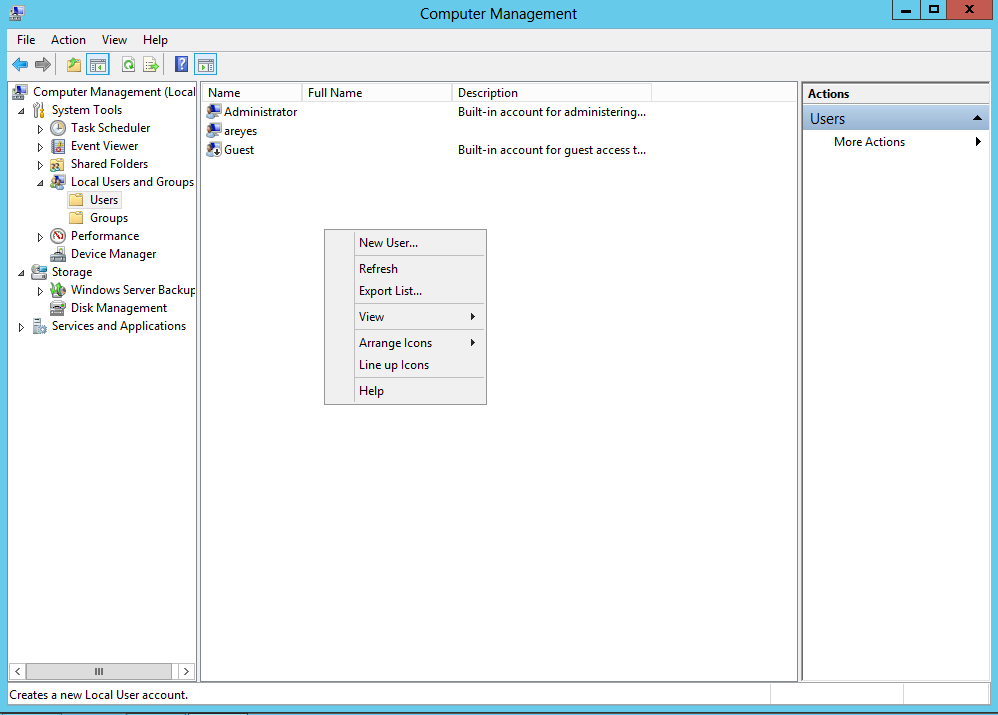Choose New User... from the context menu

pos(388,243)
